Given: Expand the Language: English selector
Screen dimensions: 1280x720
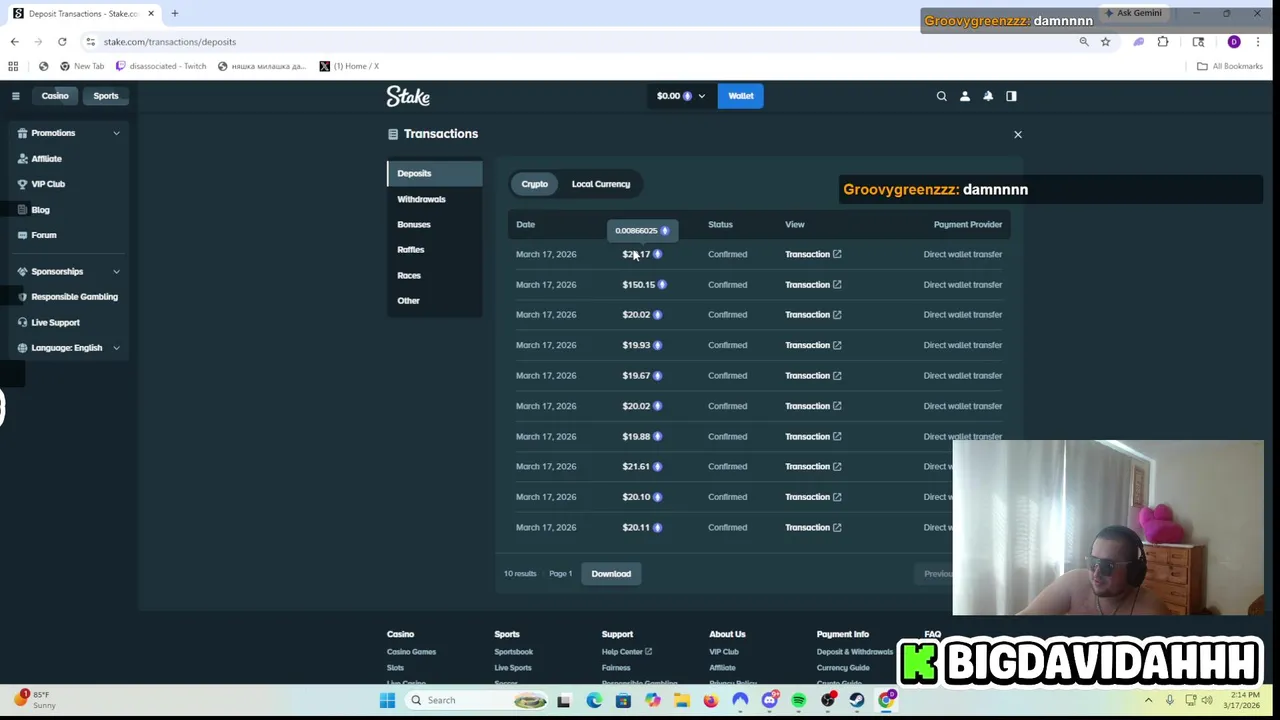Looking at the screenshot, I should pyautogui.click(x=68, y=348).
